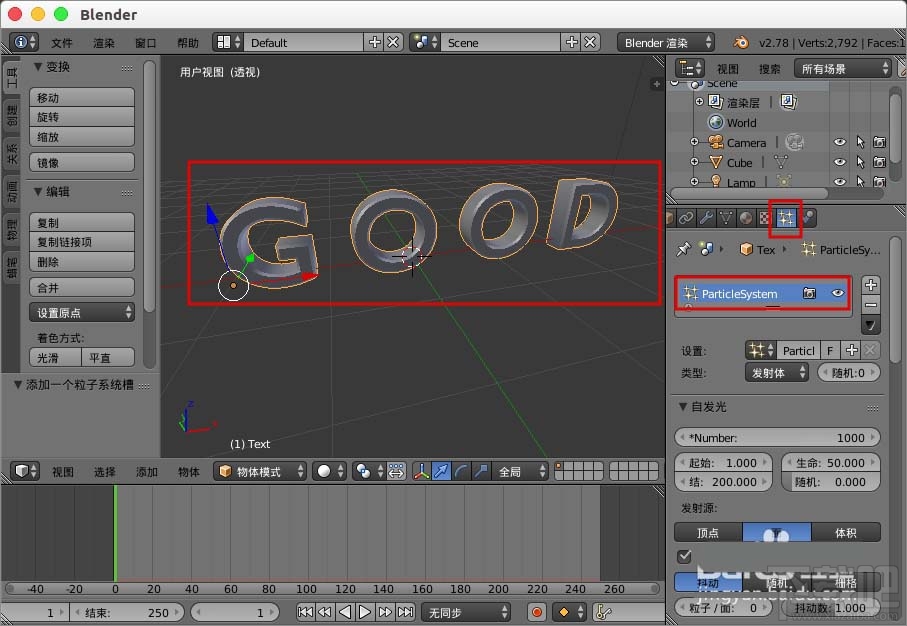
Task: Click the Material sphere icon
Action: [745, 217]
